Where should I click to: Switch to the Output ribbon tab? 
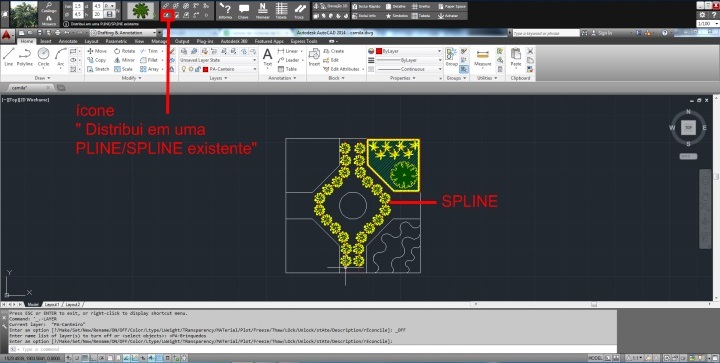[182, 41]
